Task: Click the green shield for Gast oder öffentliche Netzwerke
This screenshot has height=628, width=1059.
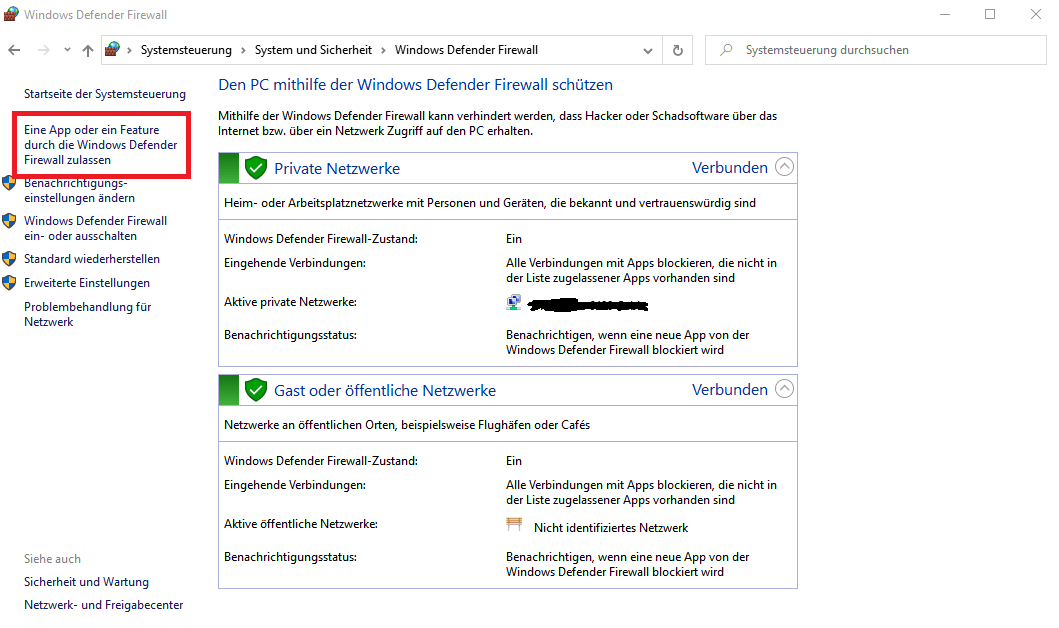Action: pyautogui.click(x=256, y=390)
